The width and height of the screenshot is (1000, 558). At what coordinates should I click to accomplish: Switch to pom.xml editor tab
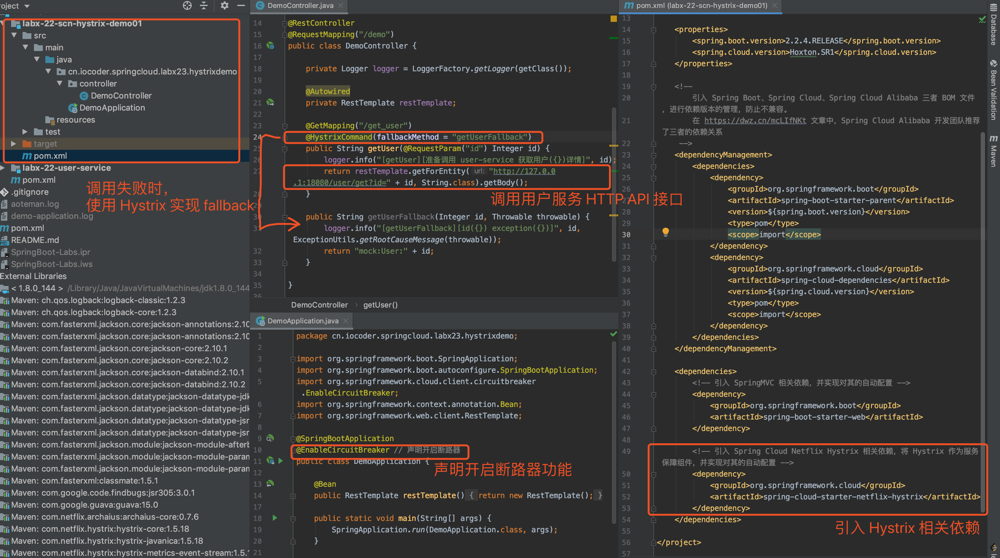coord(701,5)
